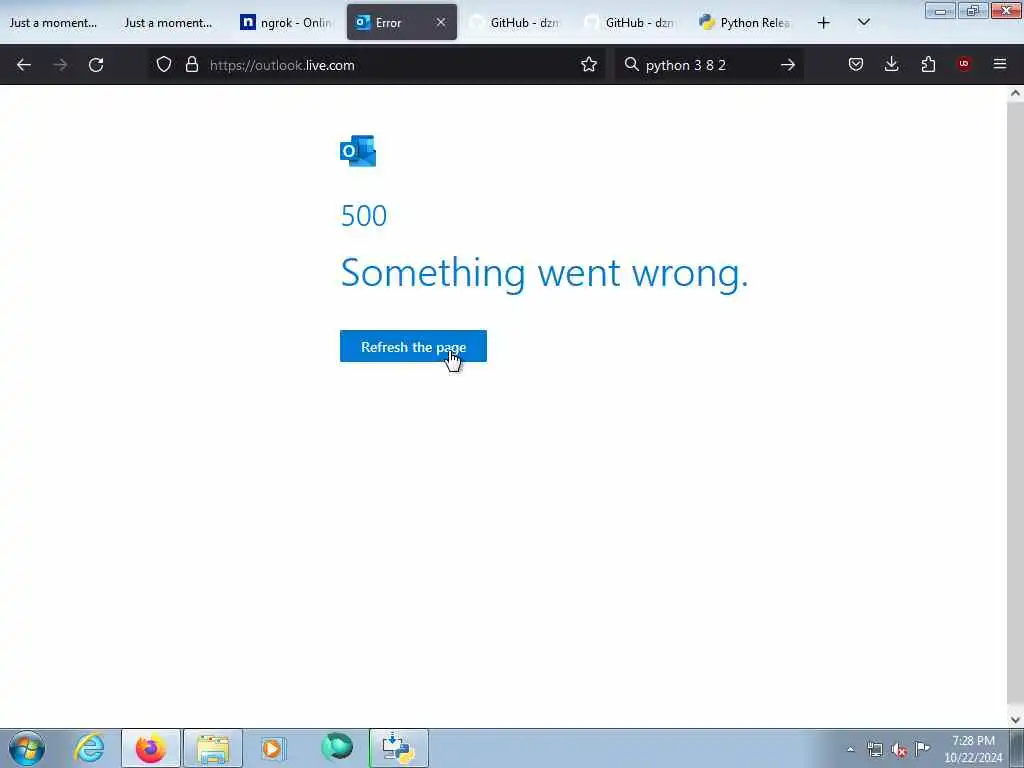Screen dimensions: 1024x768
Task: Show hidden system tray icons
Action: click(850, 749)
